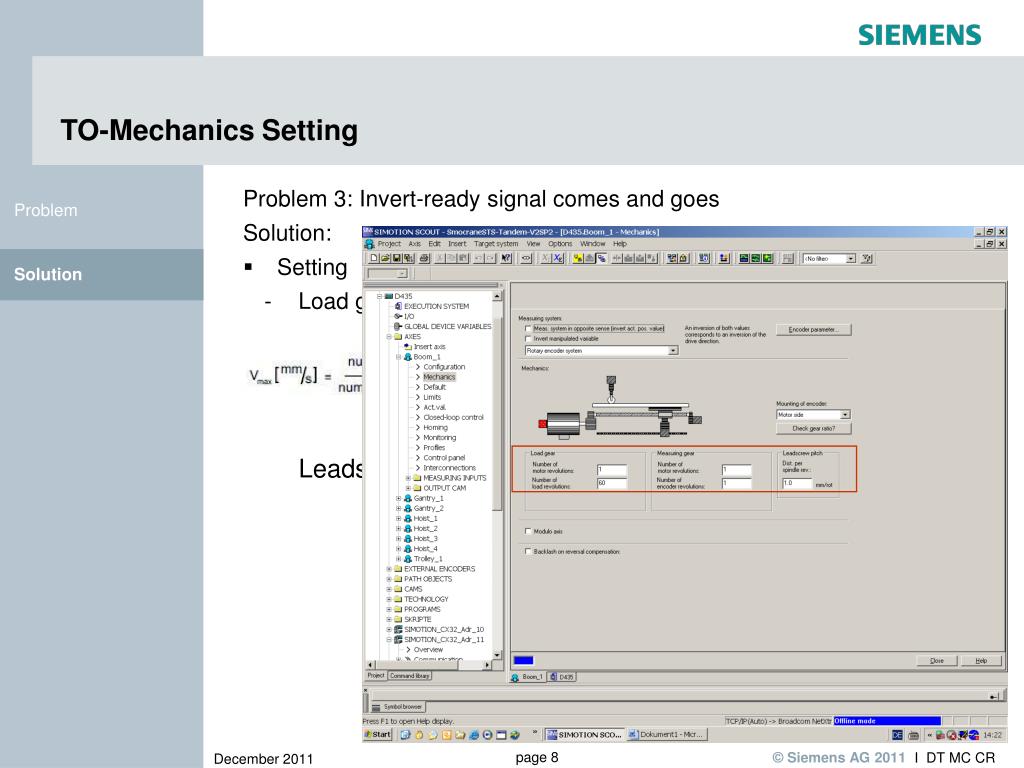Select the Gantry_1 axis in project tree

click(x=428, y=498)
